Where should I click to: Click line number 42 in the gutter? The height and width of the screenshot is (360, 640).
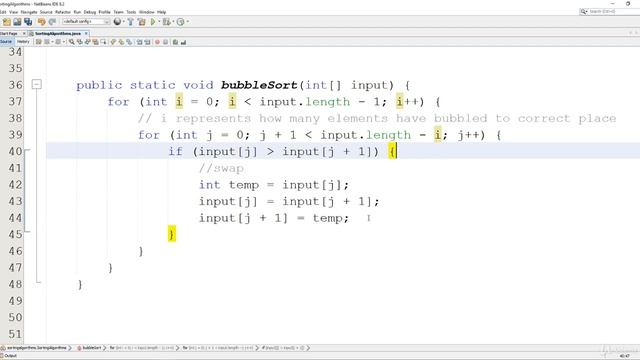coord(15,184)
